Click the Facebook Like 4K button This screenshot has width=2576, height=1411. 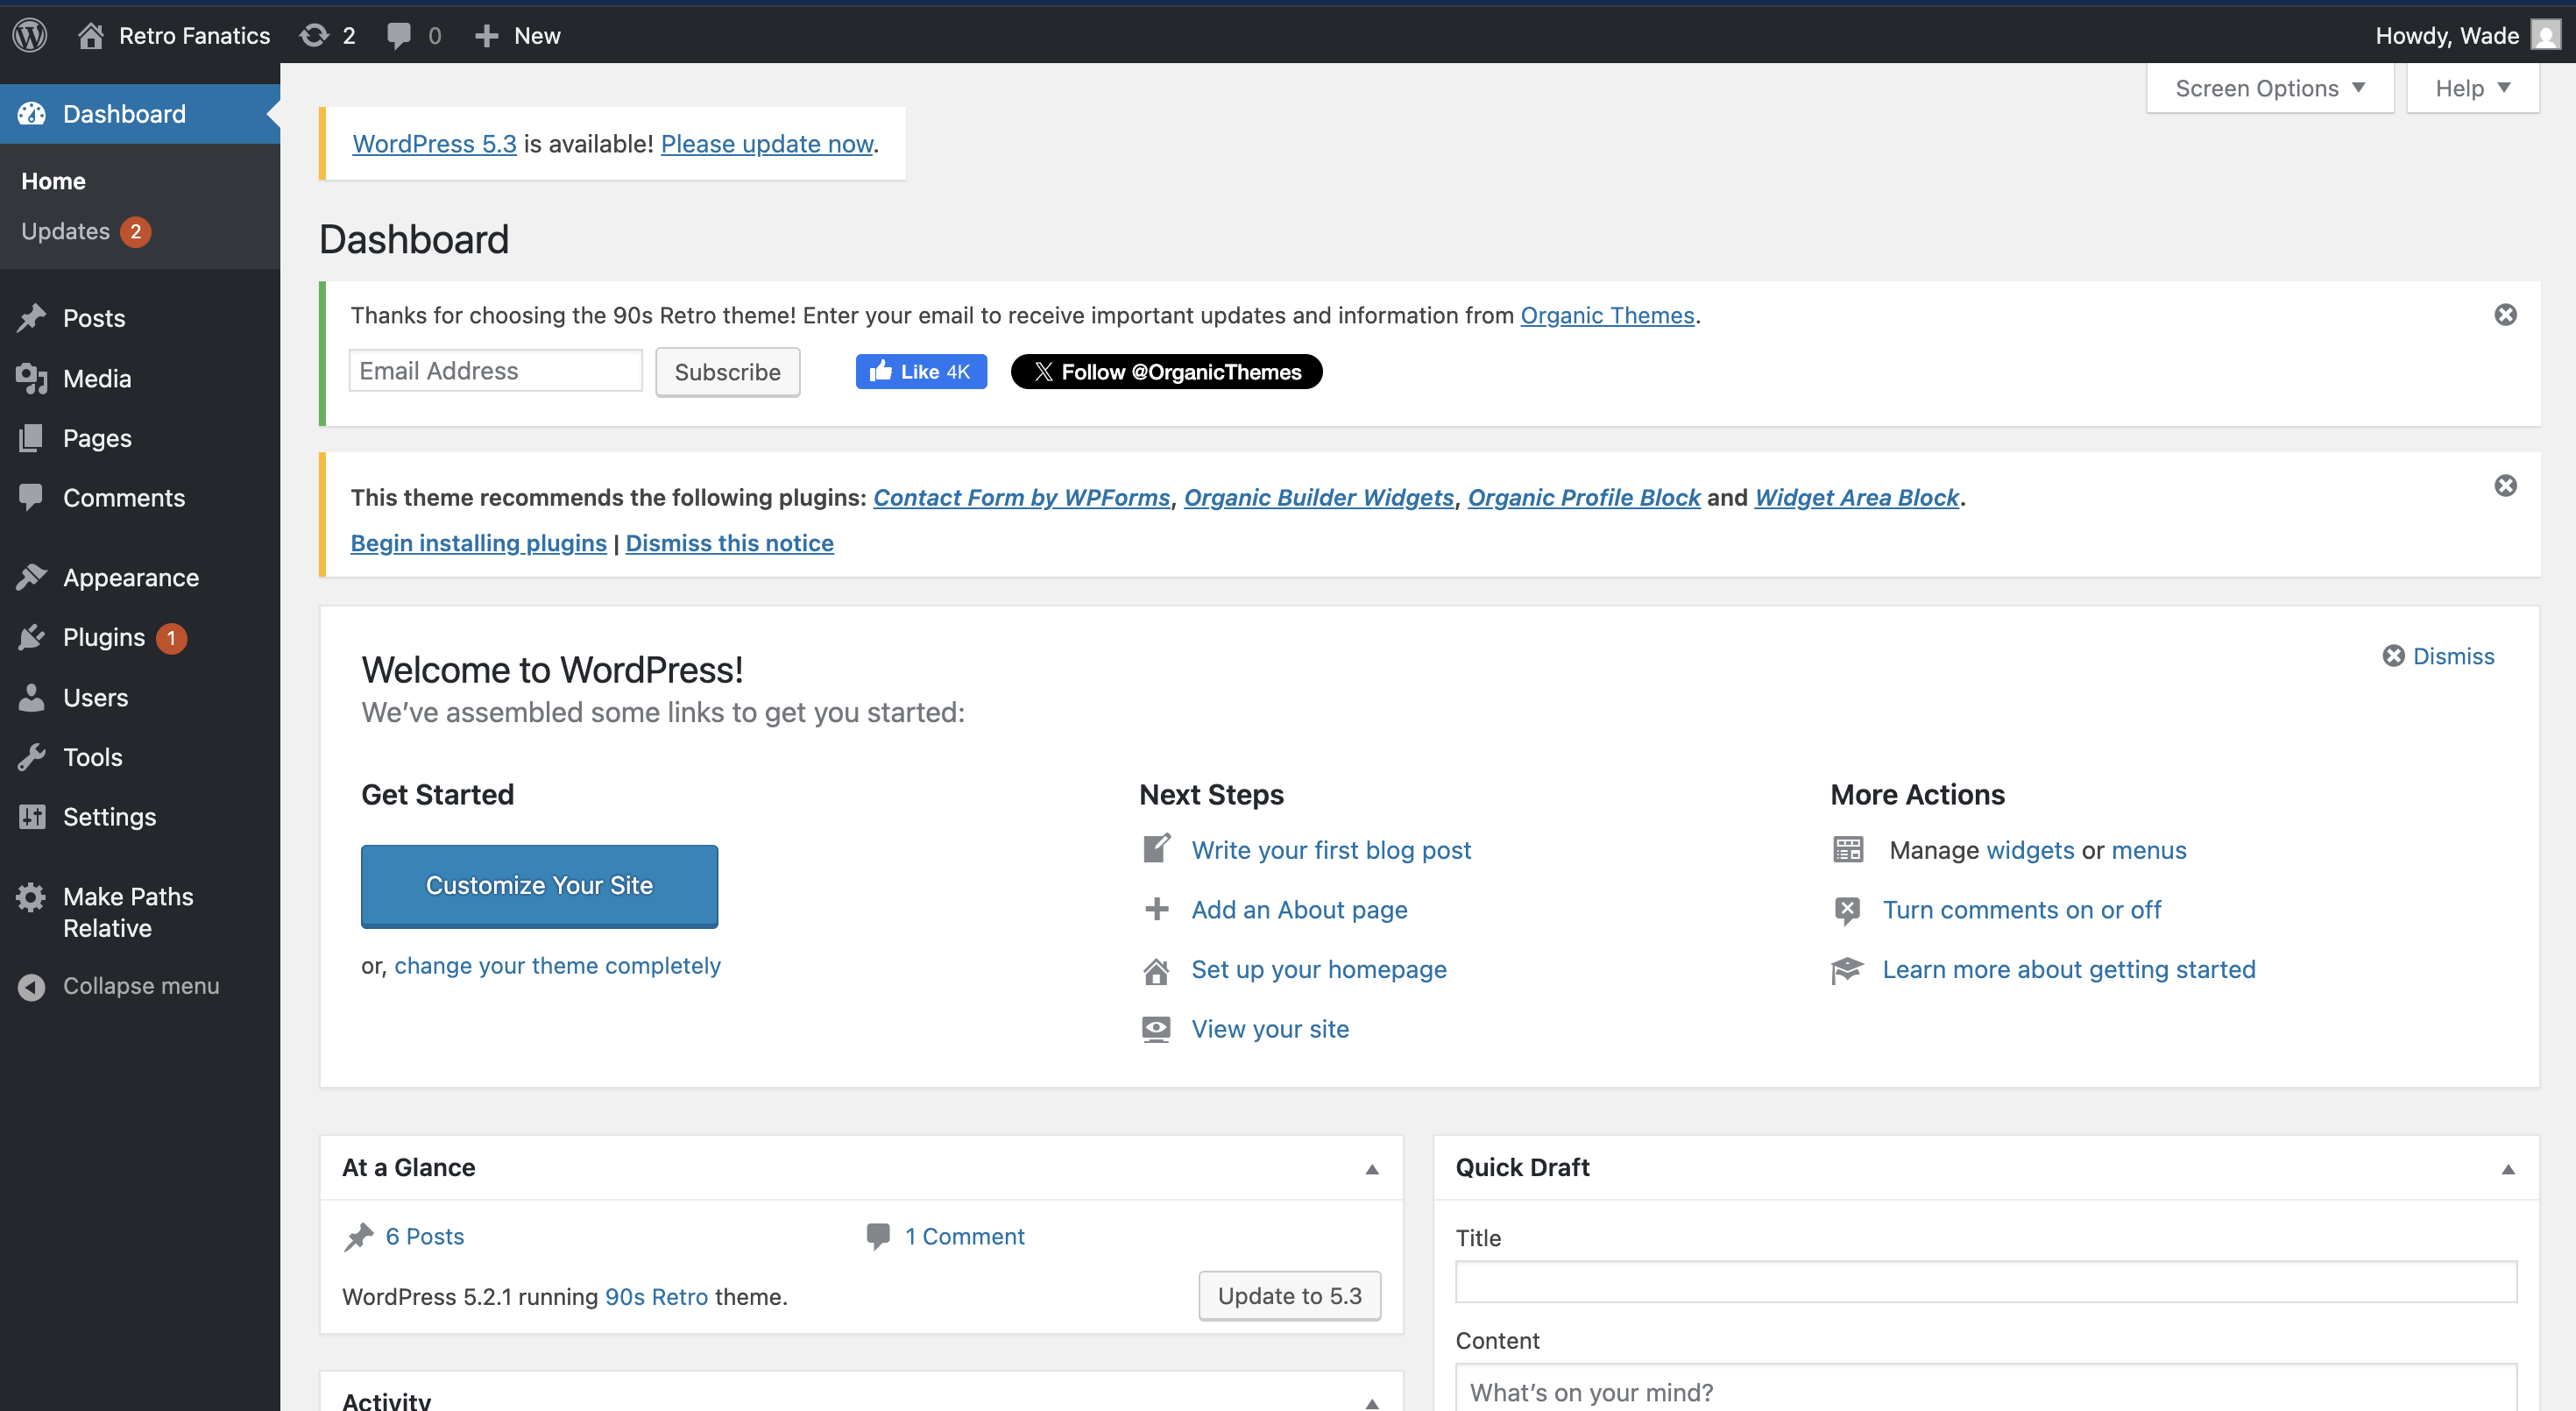point(920,372)
